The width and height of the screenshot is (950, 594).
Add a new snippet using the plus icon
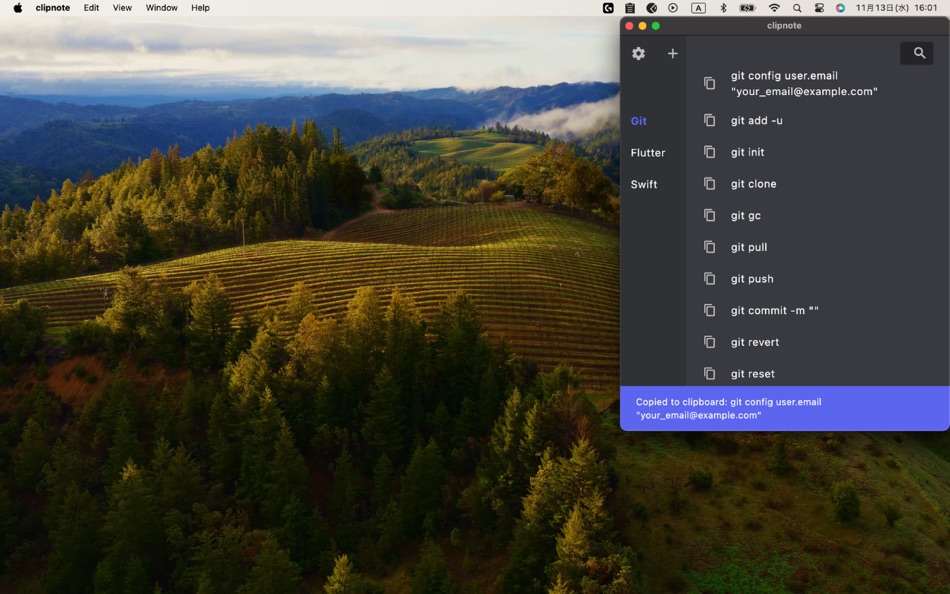(x=672, y=53)
